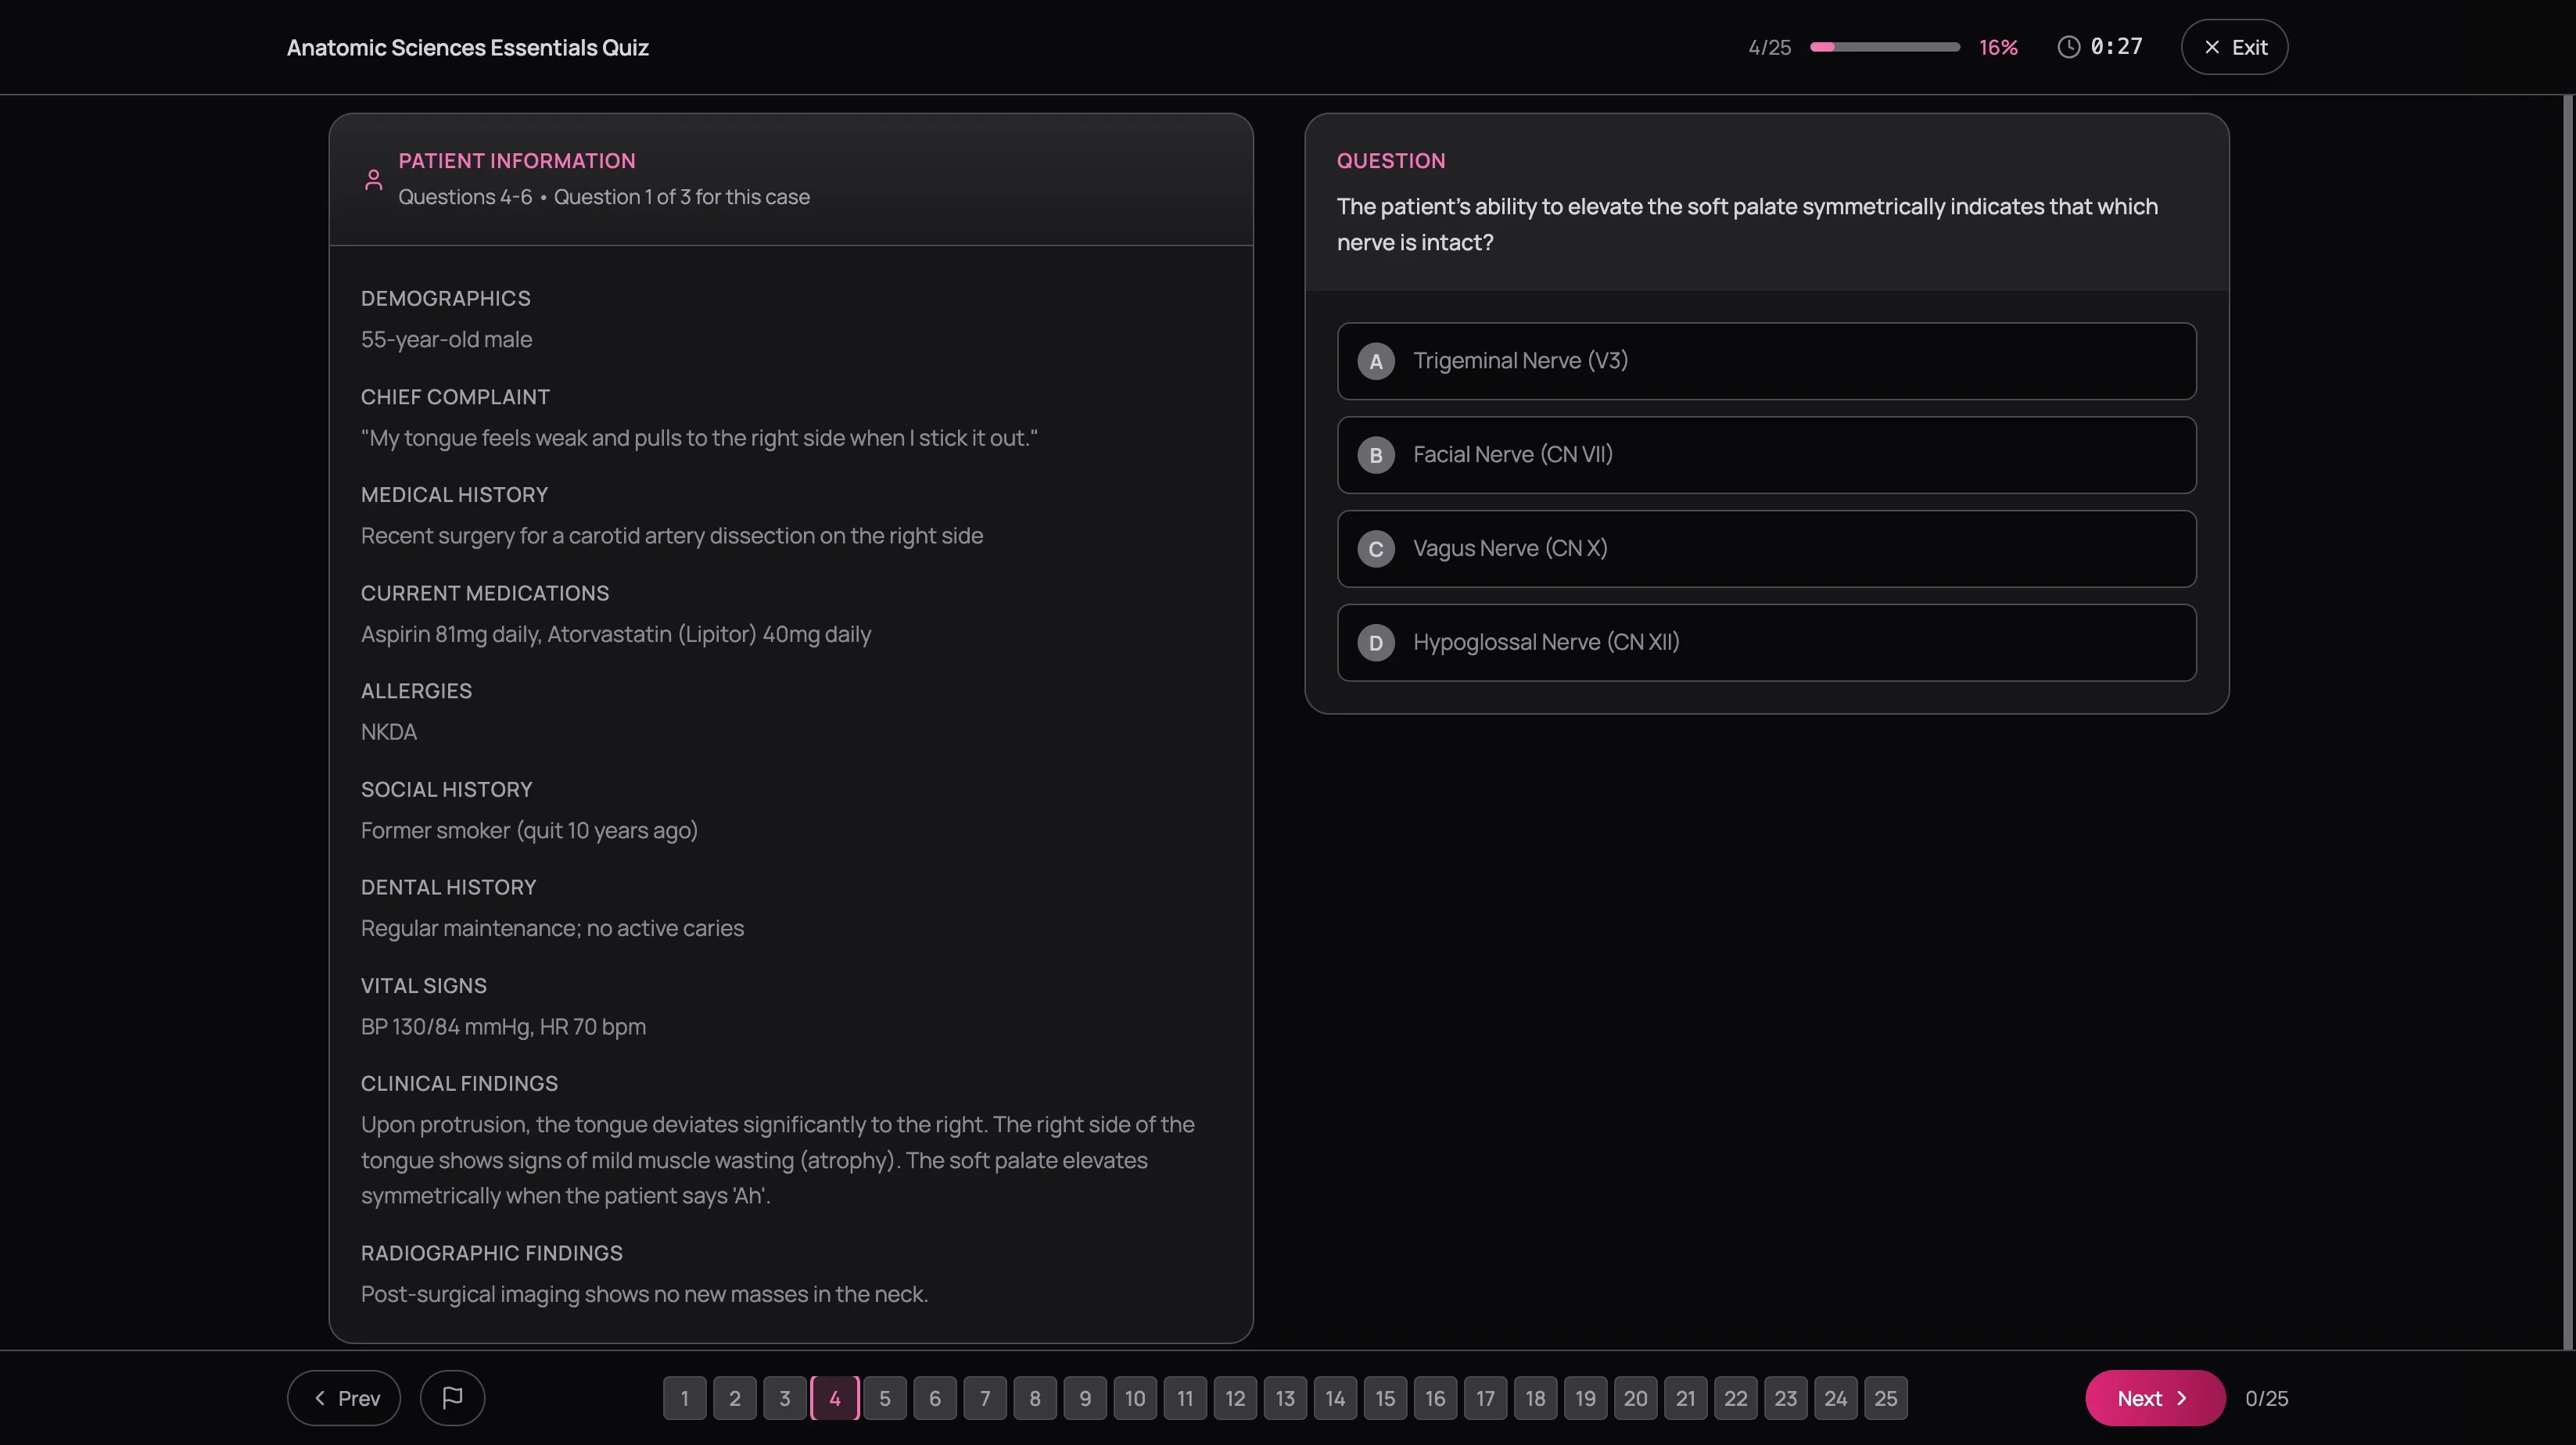Open question 25 from the navigator
The width and height of the screenshot is (2576, 1445).
[1886, 1398]
